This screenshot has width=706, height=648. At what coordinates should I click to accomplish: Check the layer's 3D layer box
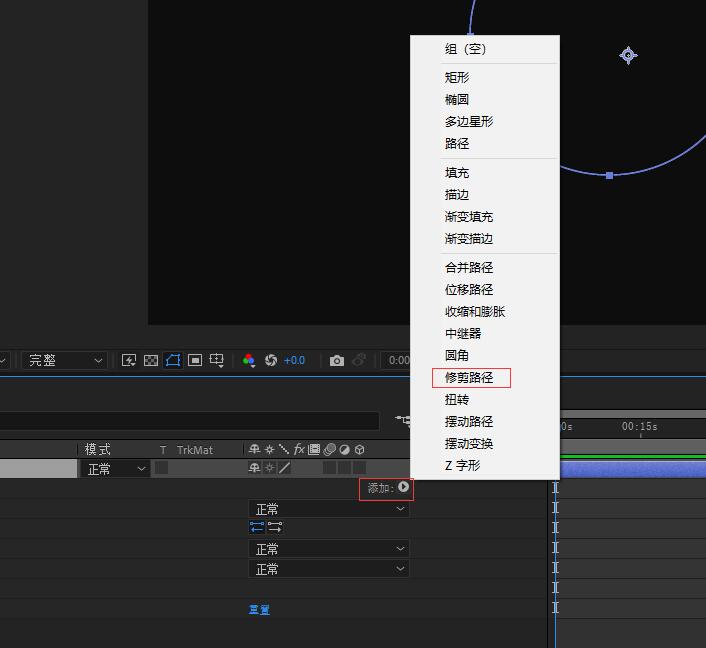coord(359,468)
